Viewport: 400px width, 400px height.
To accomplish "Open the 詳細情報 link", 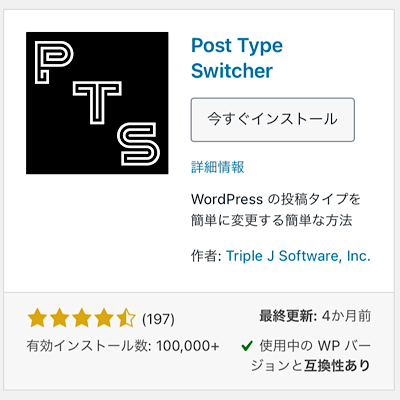I will pos(218,167).
